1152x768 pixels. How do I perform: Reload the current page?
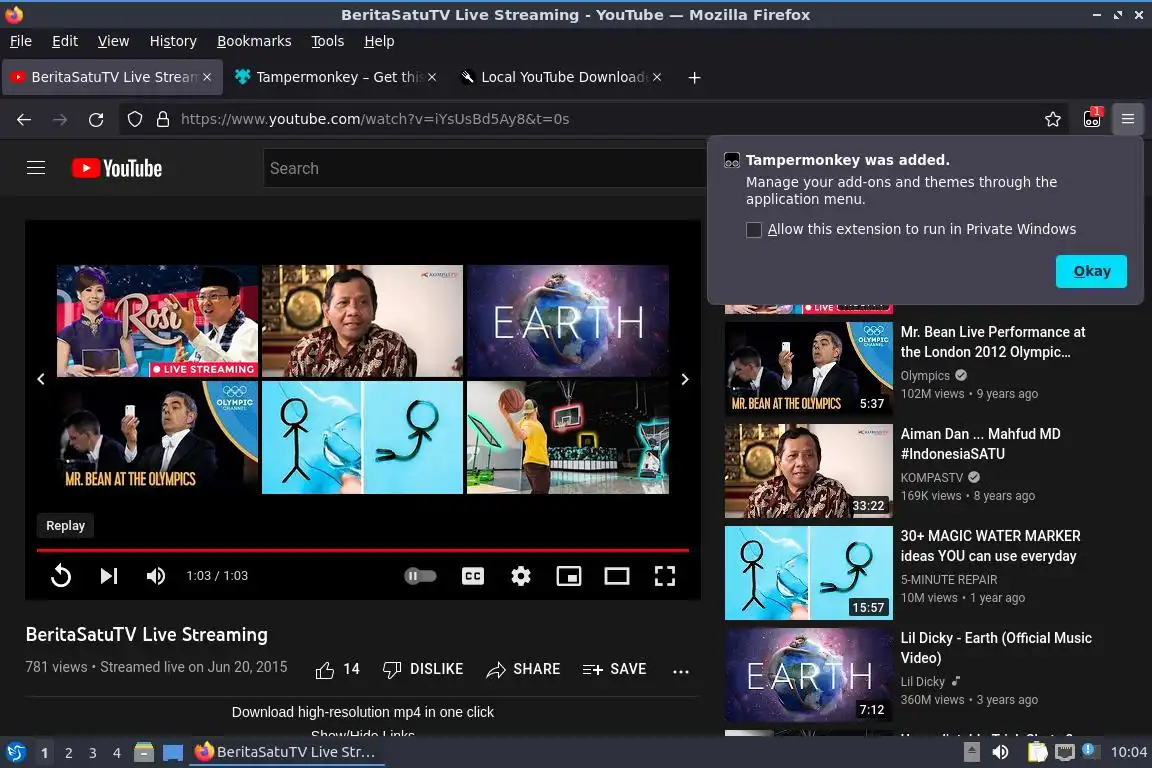96,119
